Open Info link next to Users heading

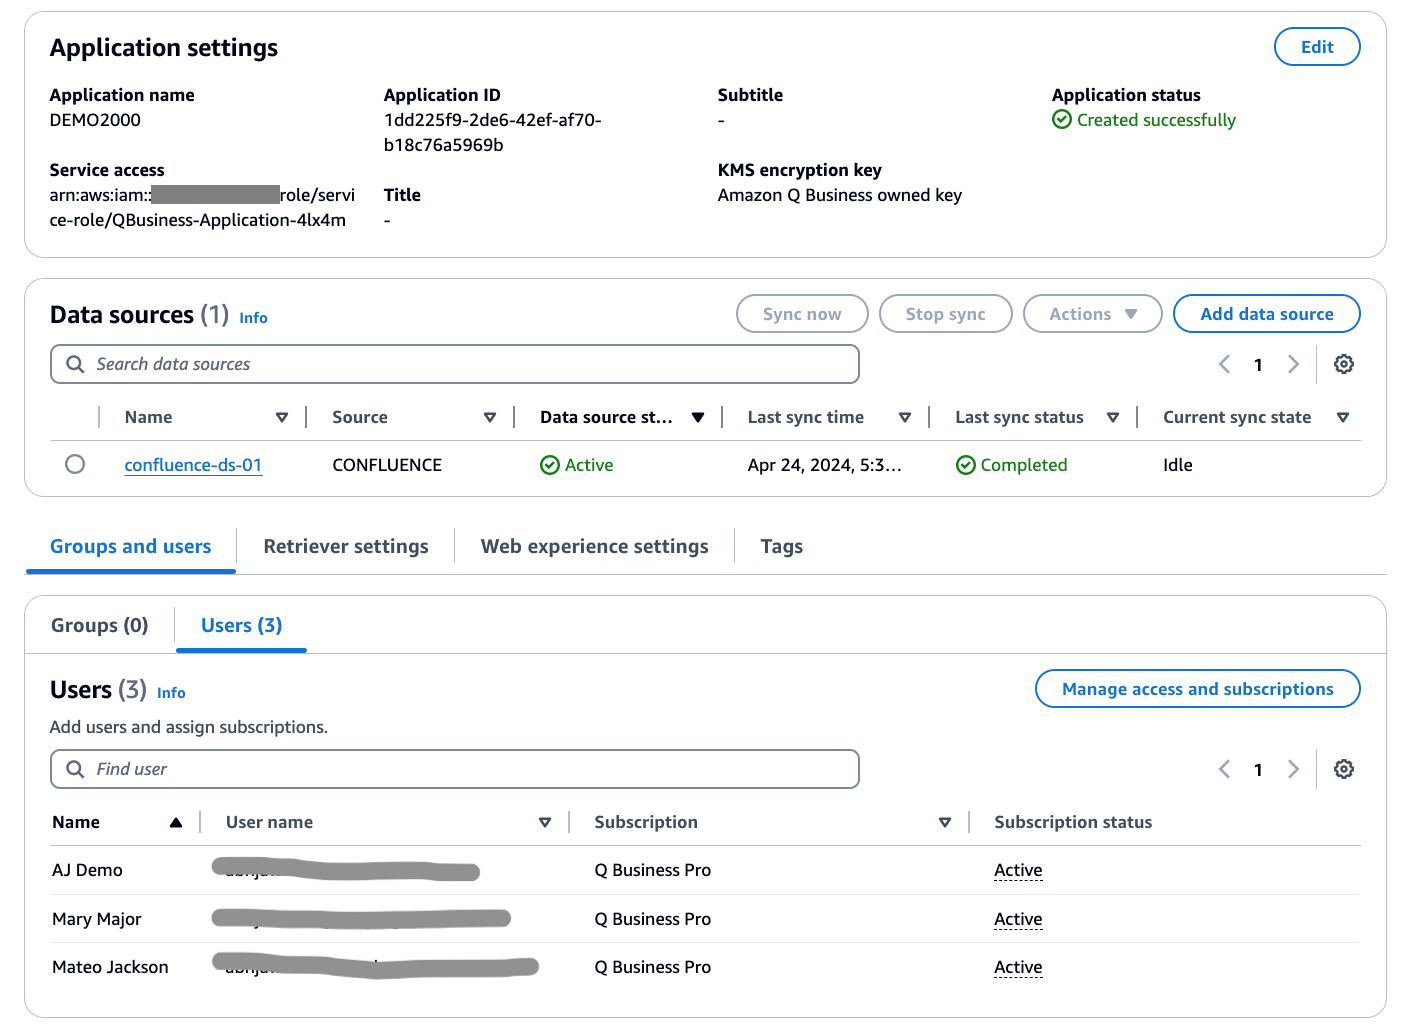point(171,693)
